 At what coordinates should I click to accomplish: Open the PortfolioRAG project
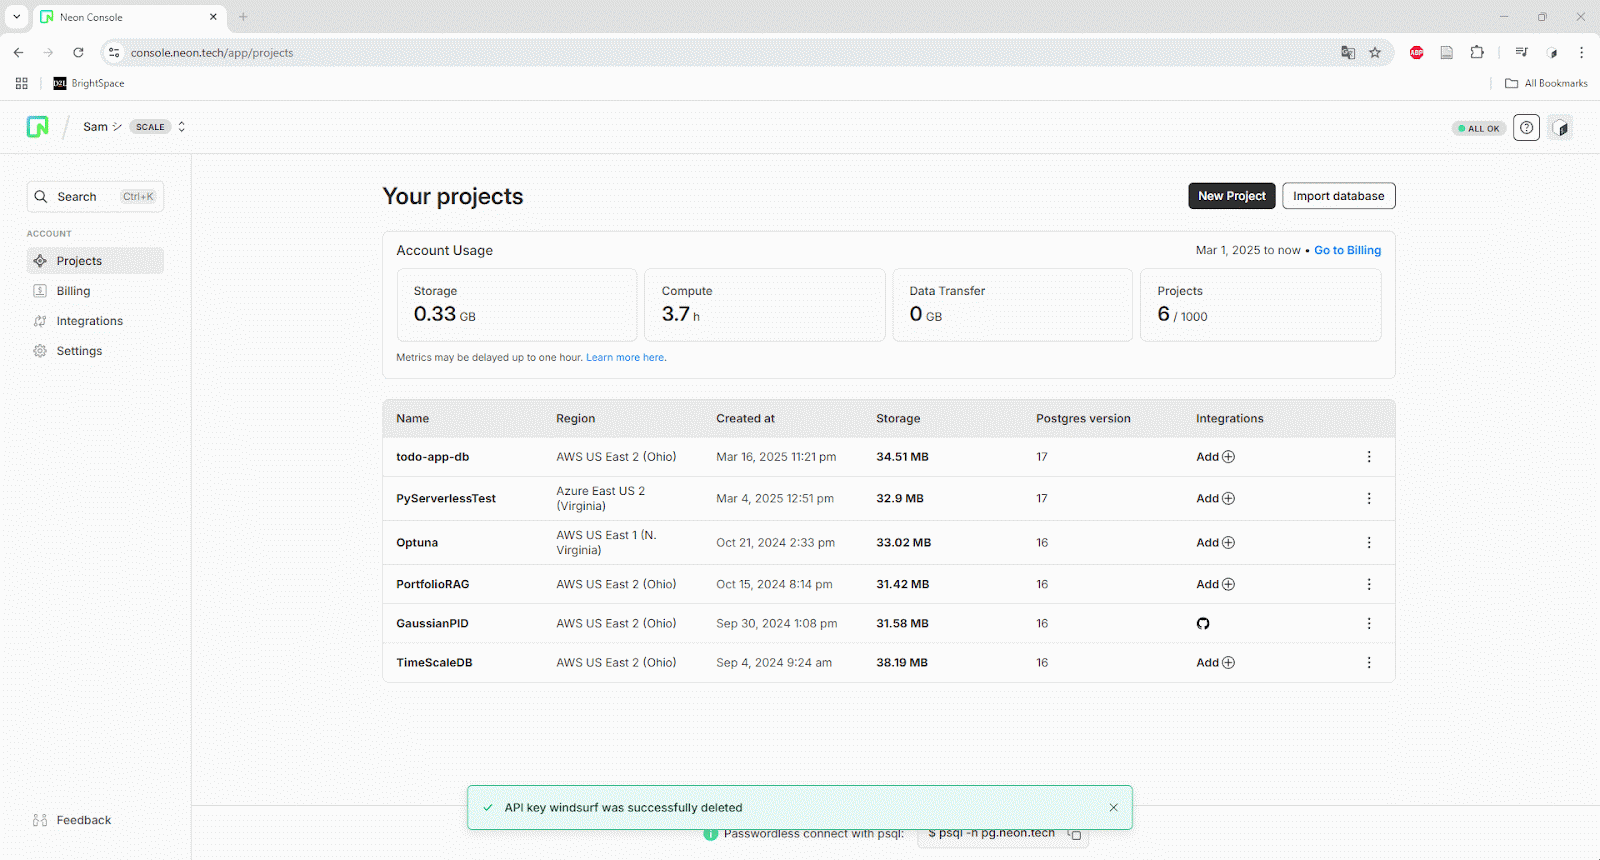coord(432,584)
